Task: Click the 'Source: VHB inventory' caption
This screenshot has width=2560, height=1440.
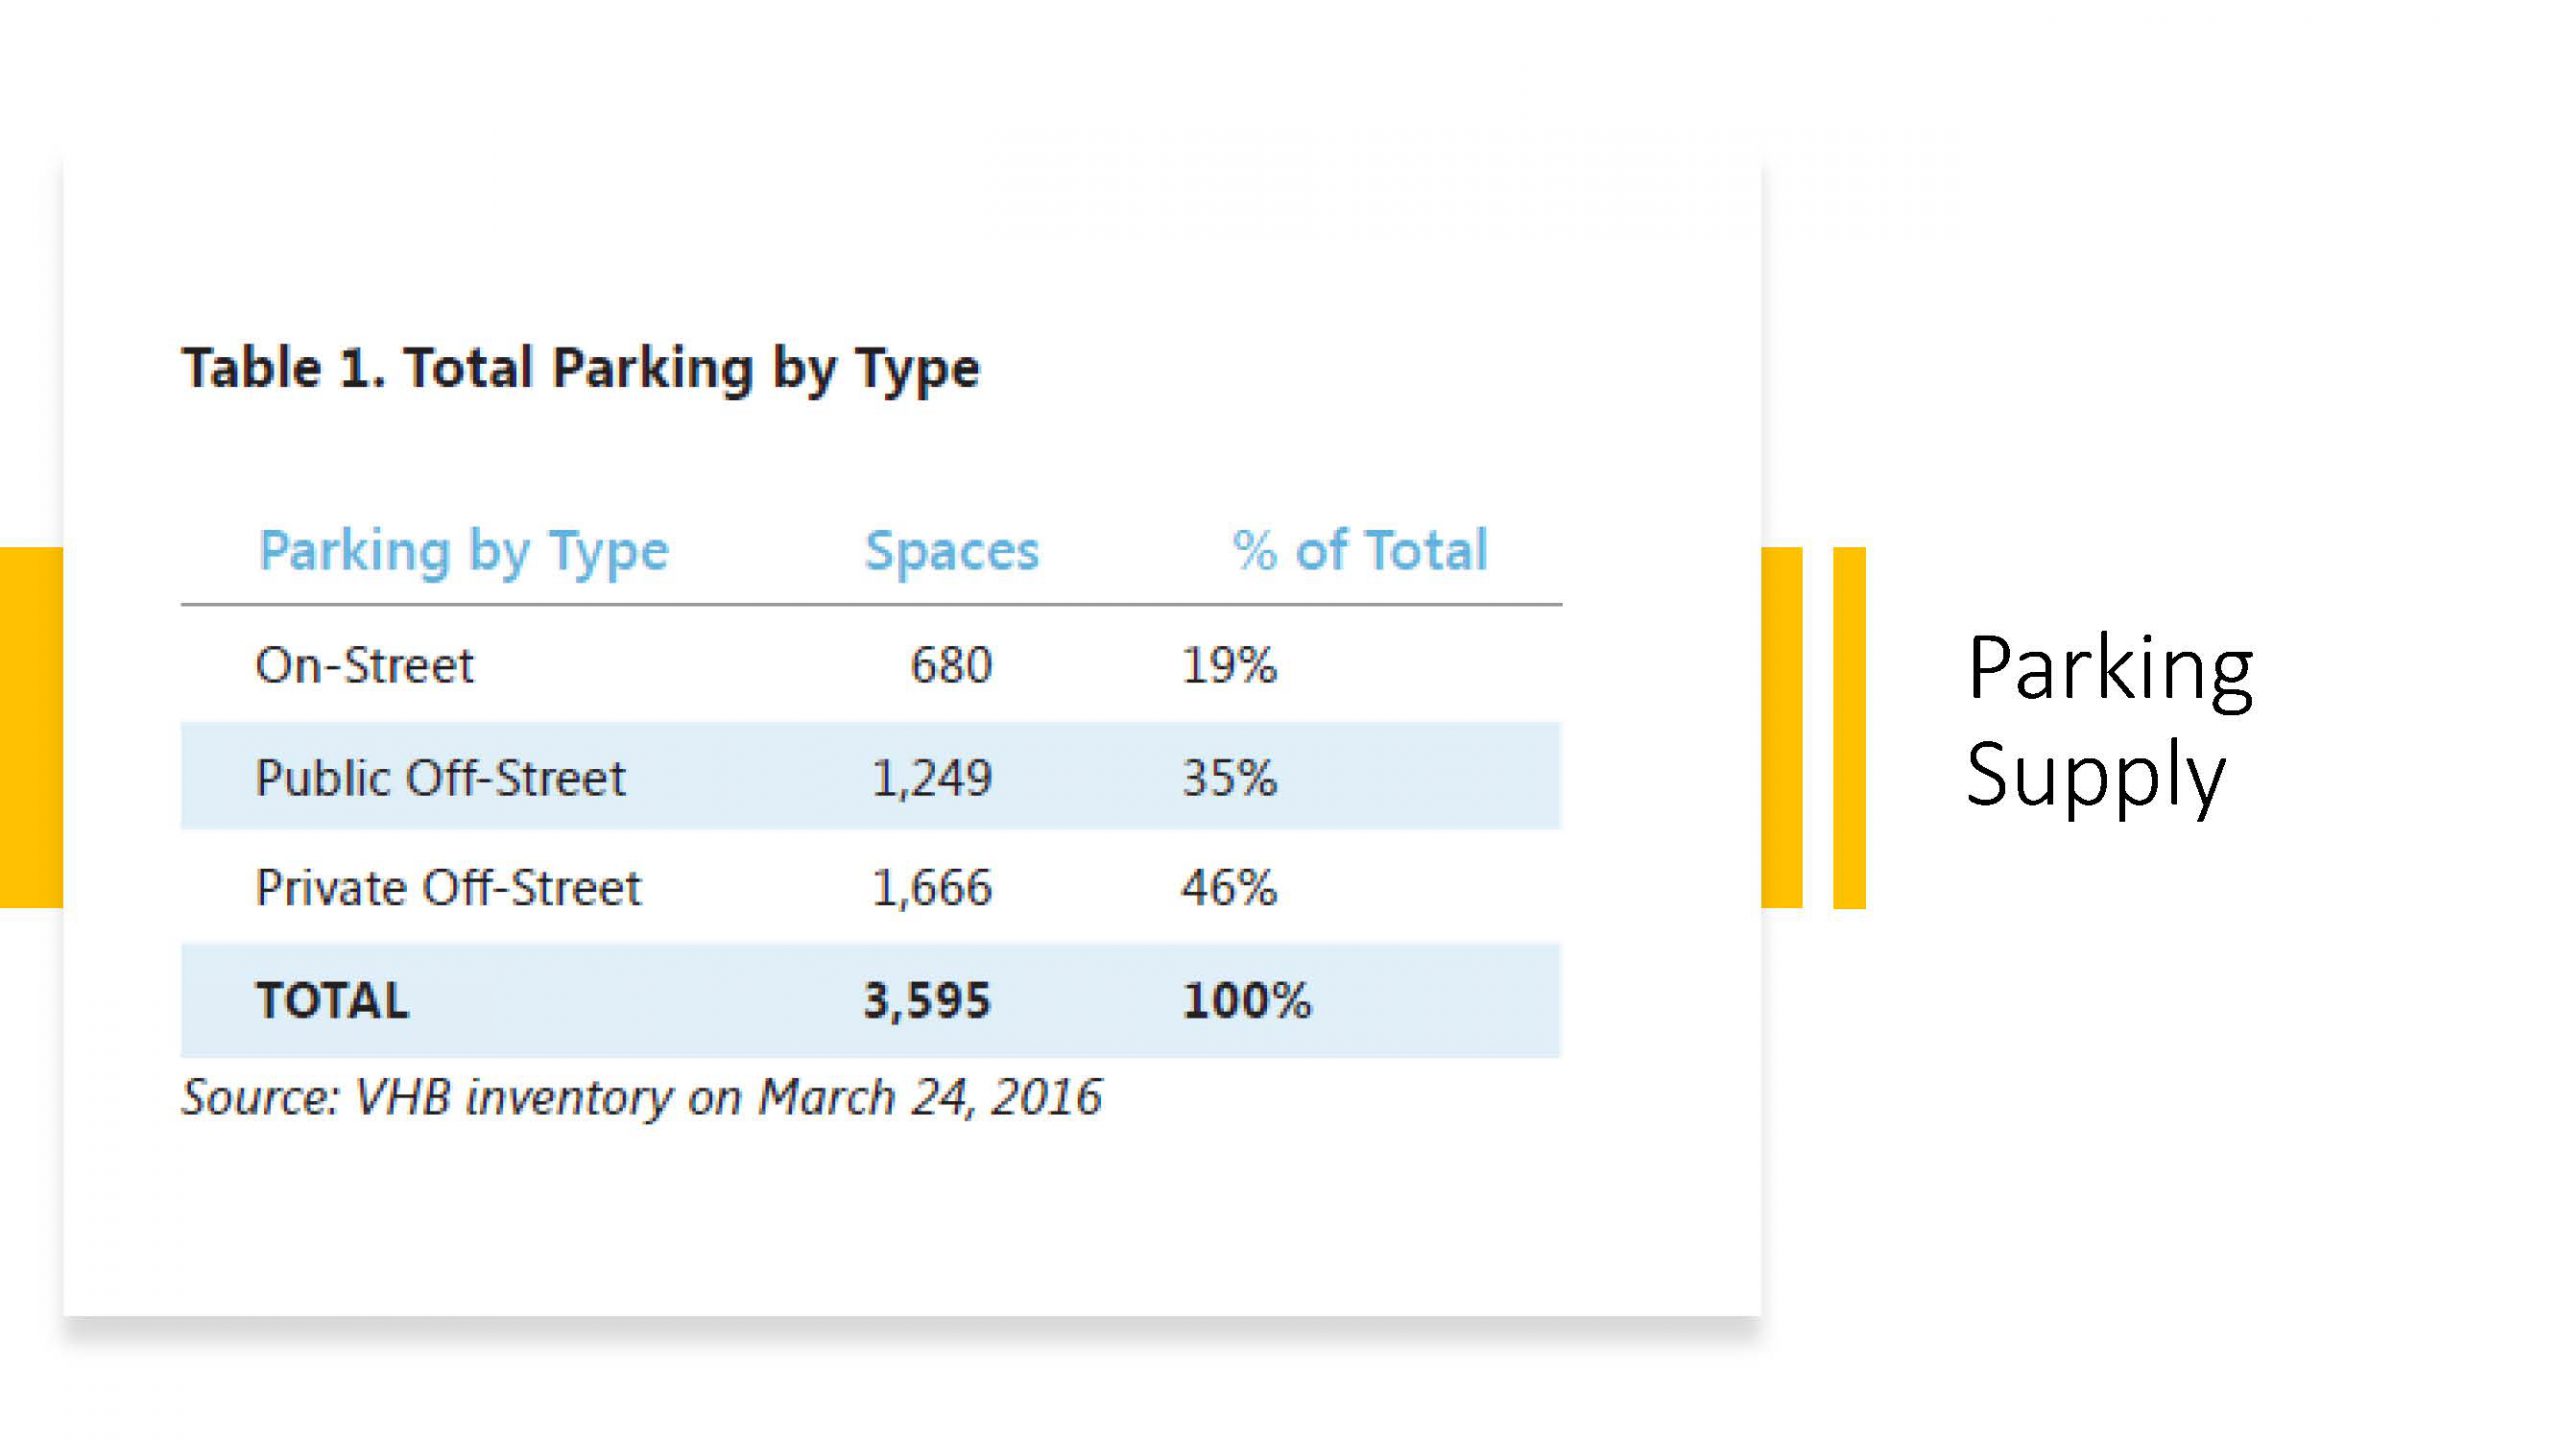Action: coord(641,1098)
